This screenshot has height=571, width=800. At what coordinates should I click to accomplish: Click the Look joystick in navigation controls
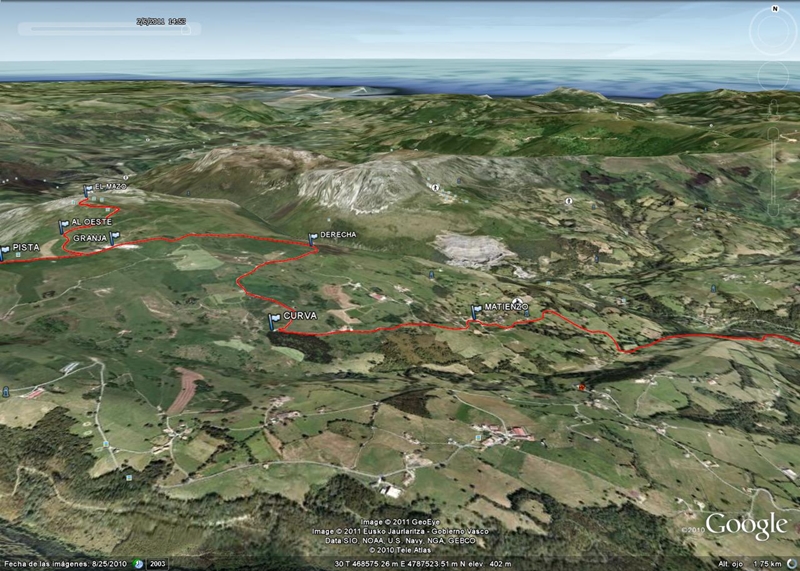[x=774, y=34]
